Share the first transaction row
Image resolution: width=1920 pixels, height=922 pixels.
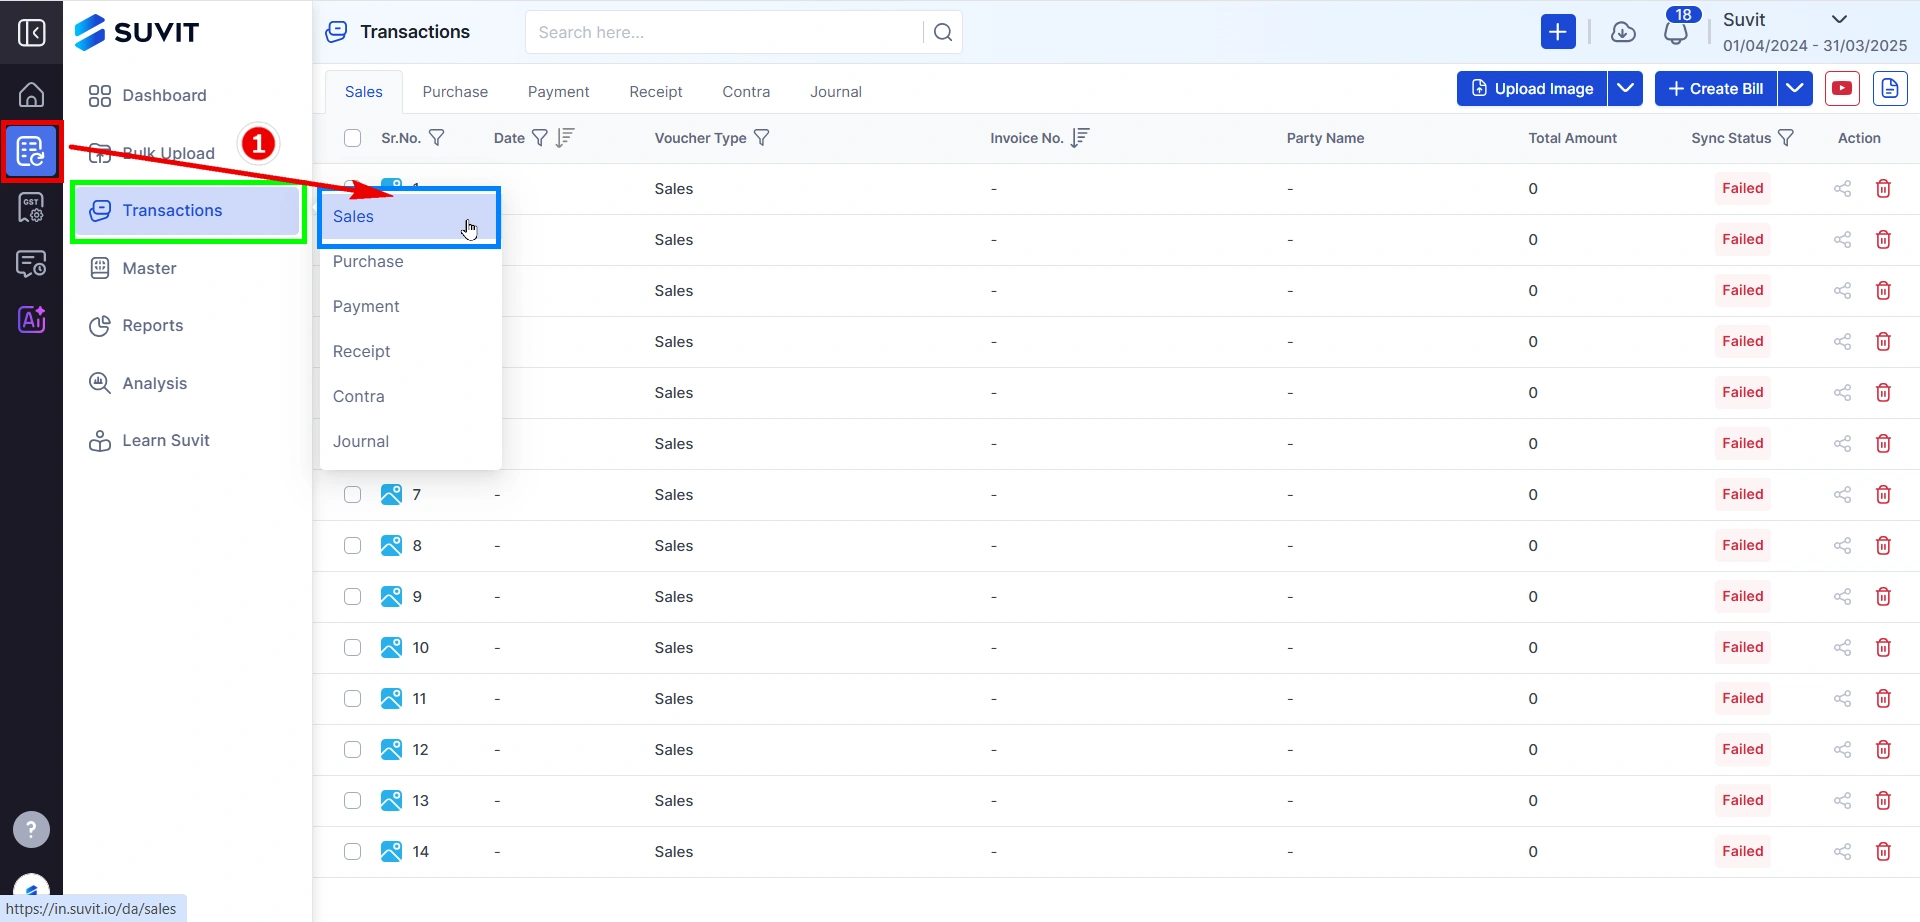tap(1842, 189)
